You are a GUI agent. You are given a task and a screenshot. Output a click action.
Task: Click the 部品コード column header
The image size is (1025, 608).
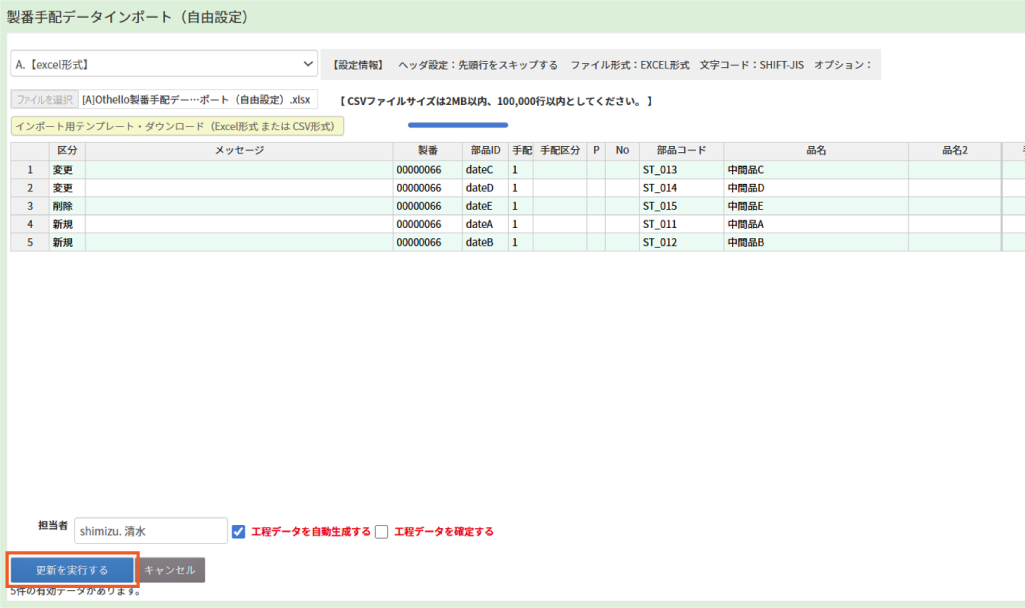coord(681,151)
